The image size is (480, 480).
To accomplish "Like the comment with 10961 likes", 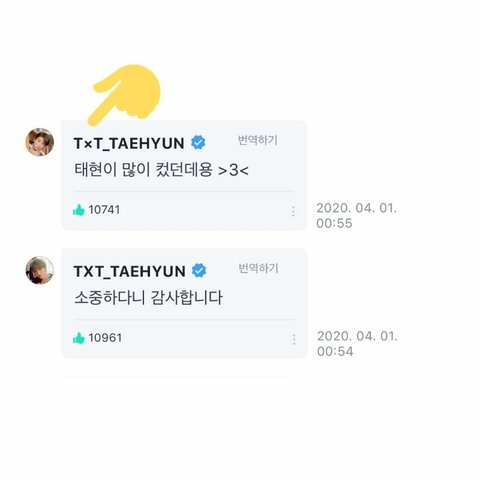I will click(x=79, y=338).
